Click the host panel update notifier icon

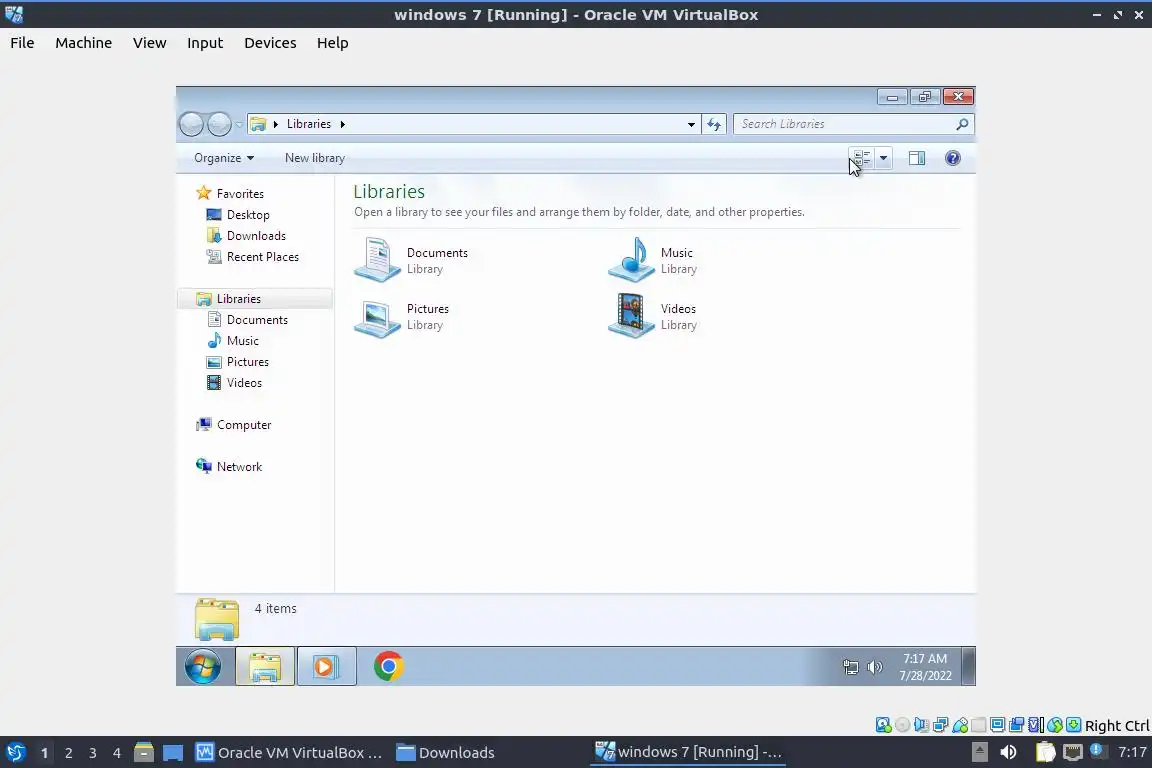1097,750
